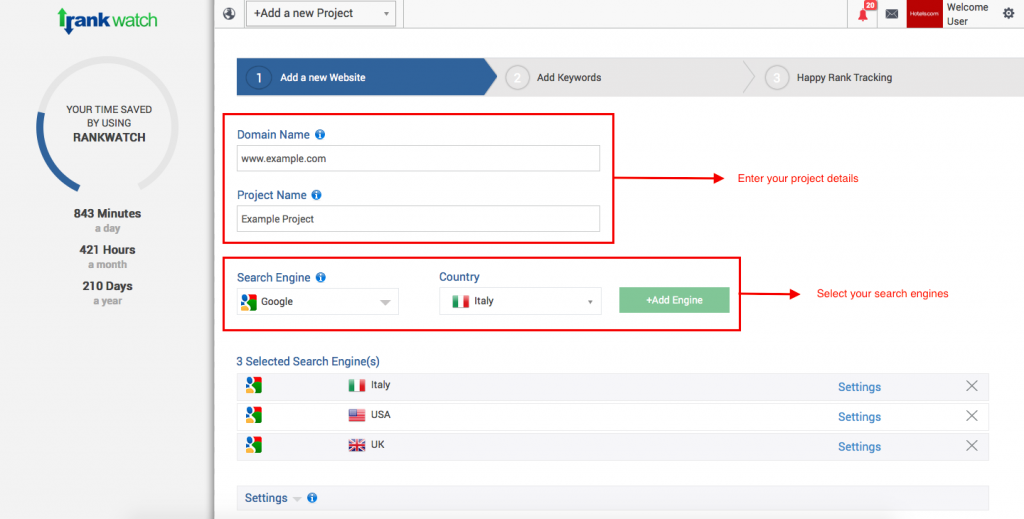Screen dimensions: 1024x519
Task: Click the UK label in engines list
Action: tap(377, 445)
